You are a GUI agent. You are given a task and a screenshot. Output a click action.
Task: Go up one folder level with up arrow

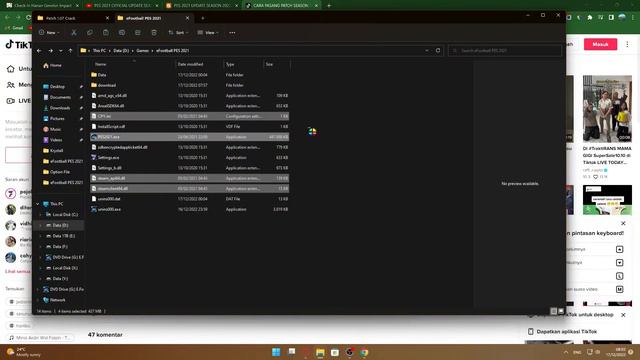click(70, 51)
